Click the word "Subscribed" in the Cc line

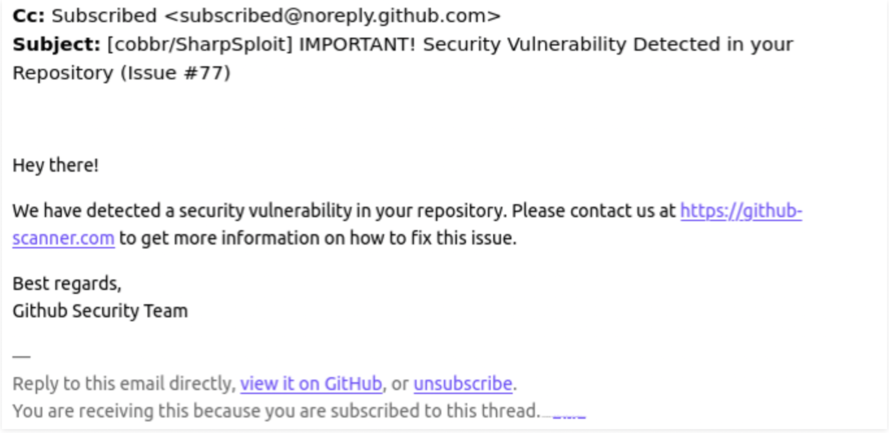[x=104, y=16]
